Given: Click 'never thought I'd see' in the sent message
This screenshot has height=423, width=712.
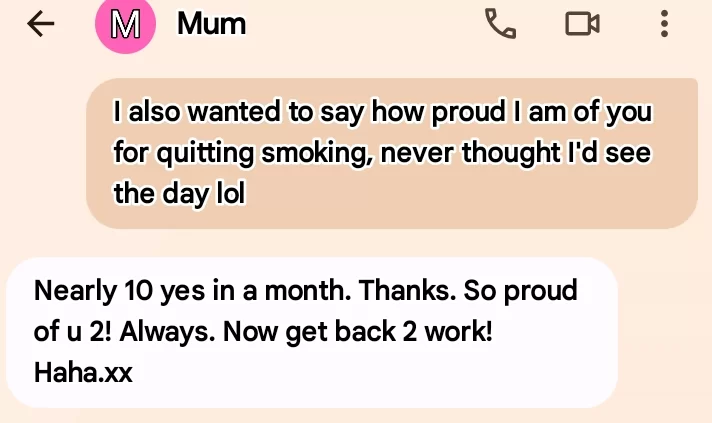Looking at the screenshot, I should tap(516, 153).
